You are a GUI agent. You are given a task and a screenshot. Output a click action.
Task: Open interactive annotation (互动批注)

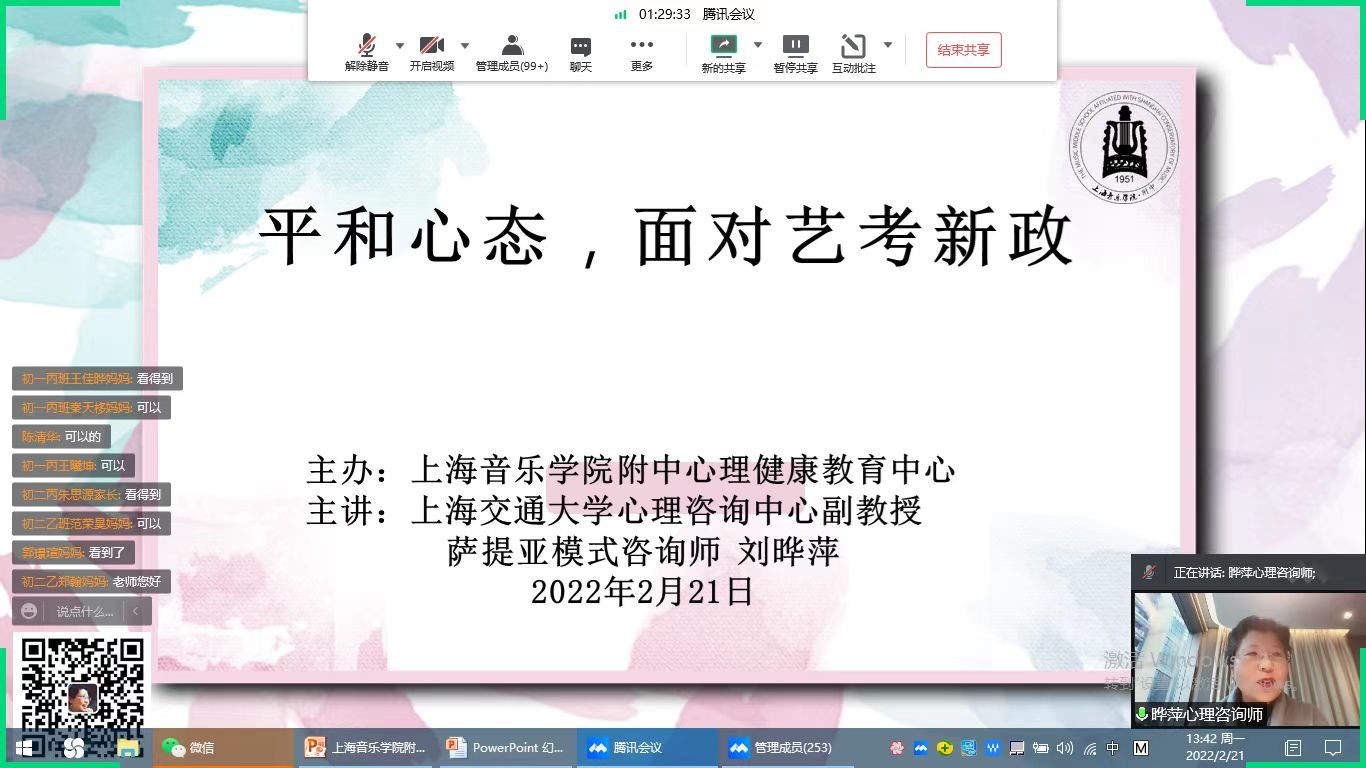point(853,53)
